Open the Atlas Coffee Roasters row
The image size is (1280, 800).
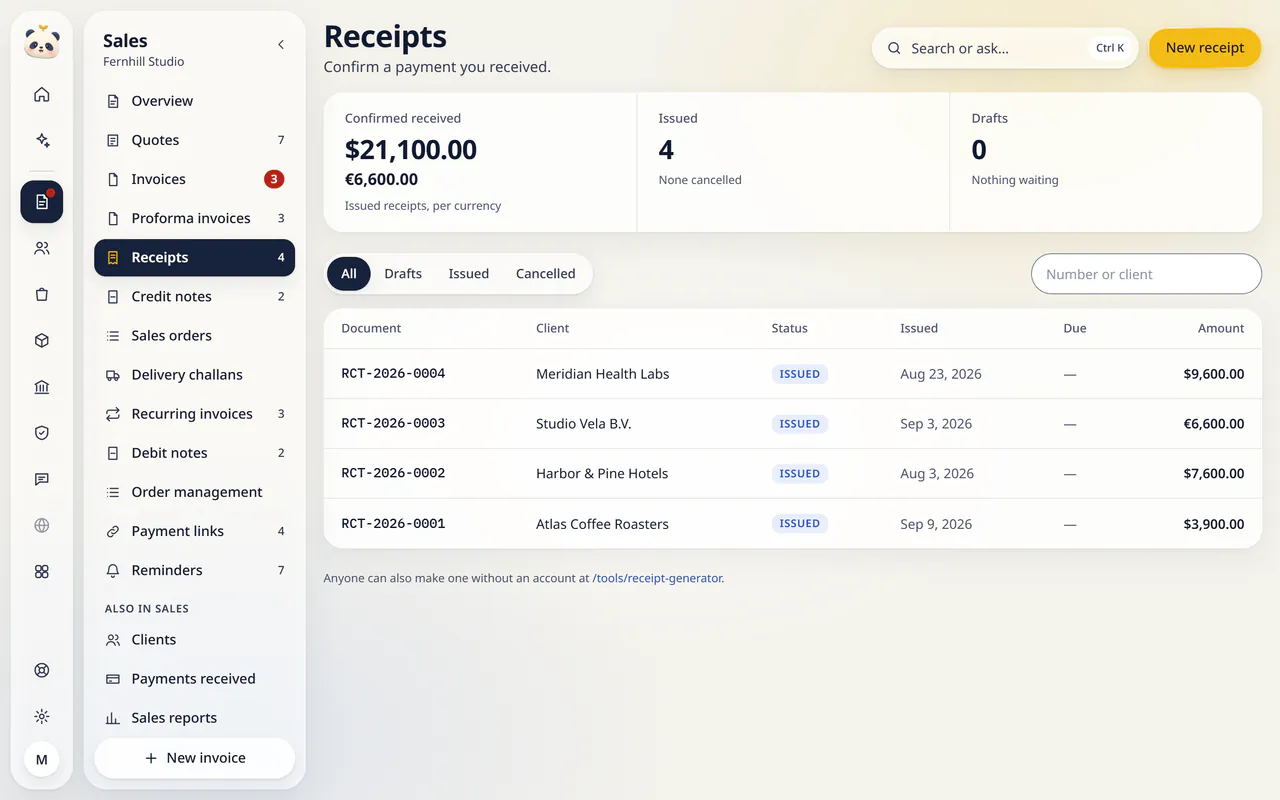pyautogui.click(x=793, y=524)
